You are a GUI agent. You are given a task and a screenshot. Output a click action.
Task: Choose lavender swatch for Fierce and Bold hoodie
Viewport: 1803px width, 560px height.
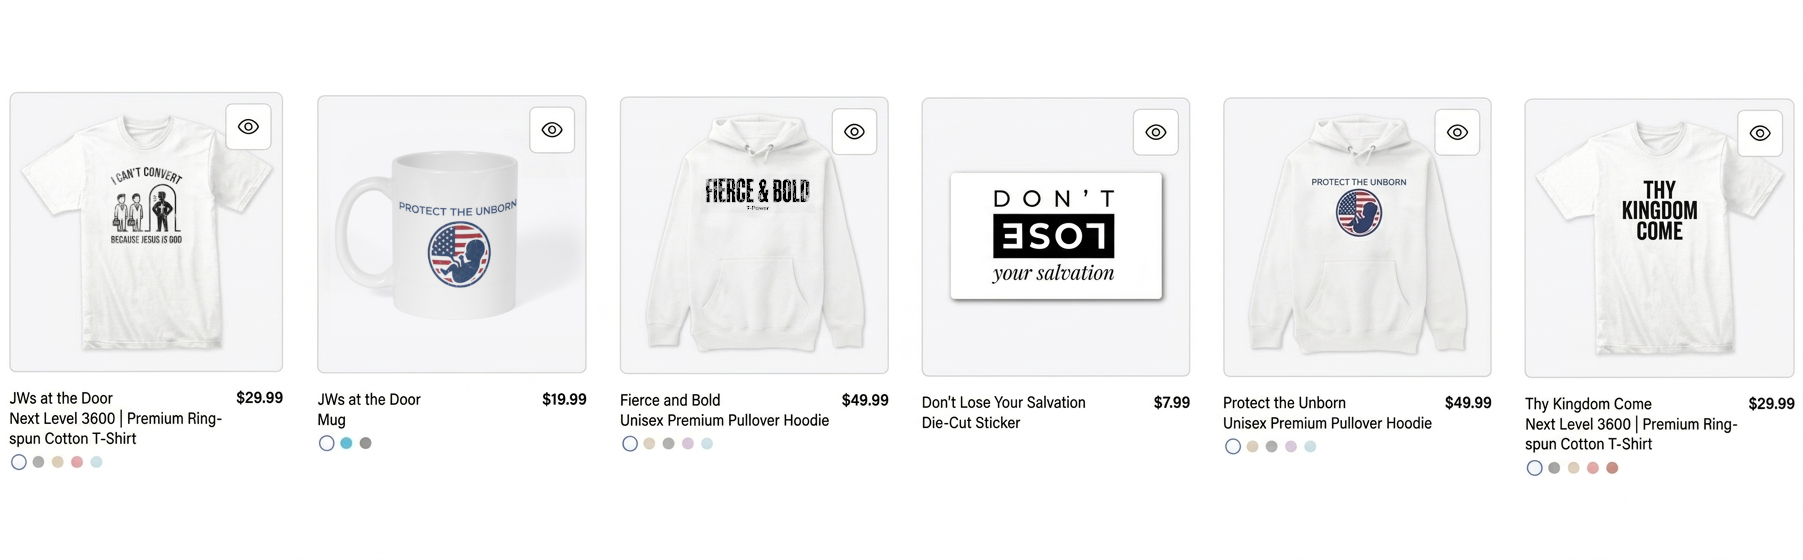[x=688, y=444]
